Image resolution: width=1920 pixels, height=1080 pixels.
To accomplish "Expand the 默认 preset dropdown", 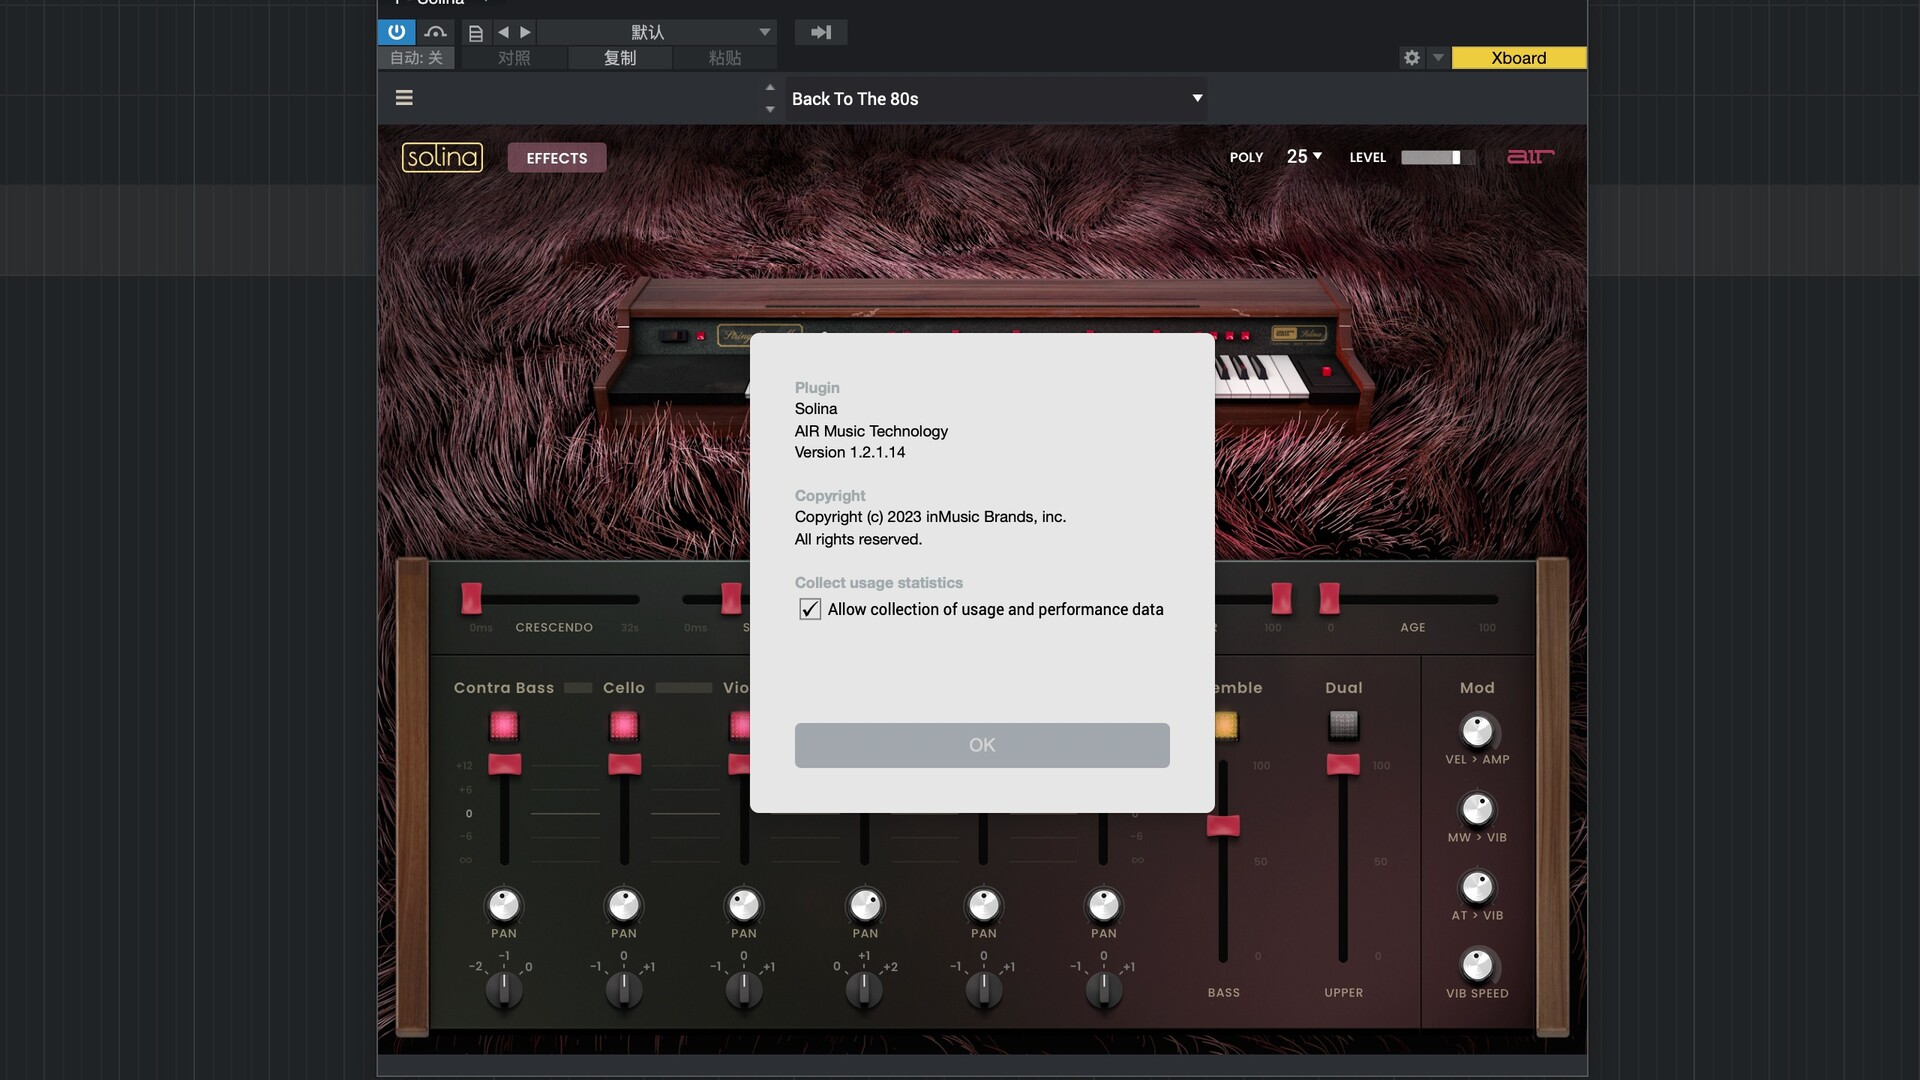I will [764, 32].
